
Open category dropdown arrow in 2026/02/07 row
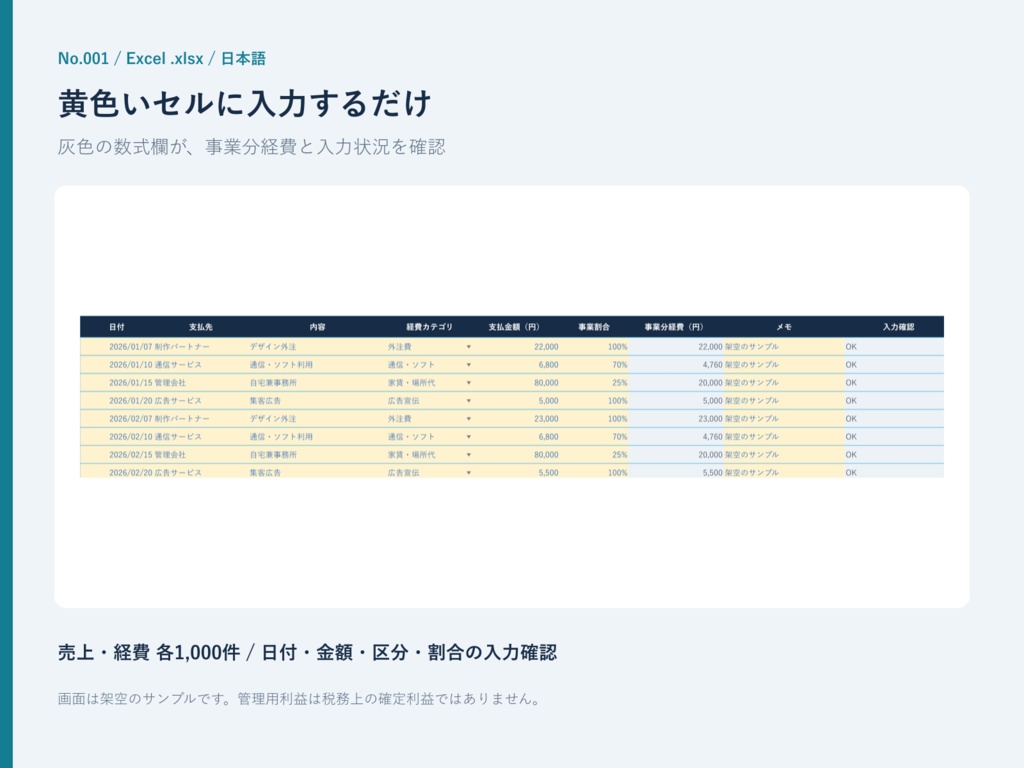pos(468,419)
